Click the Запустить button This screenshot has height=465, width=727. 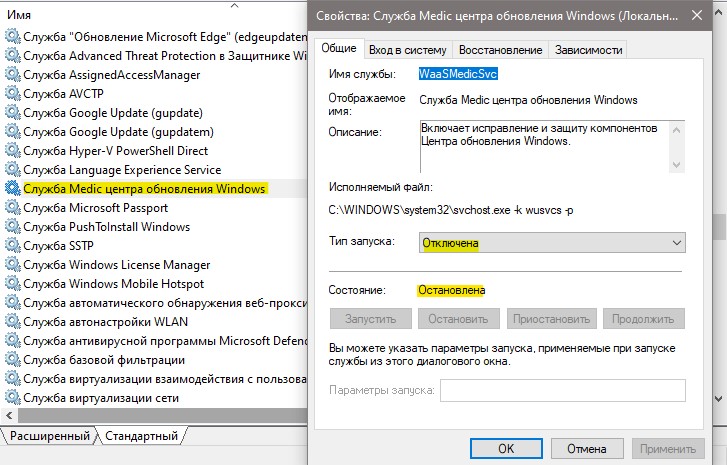pyautogui.click(x=371, y=319)
